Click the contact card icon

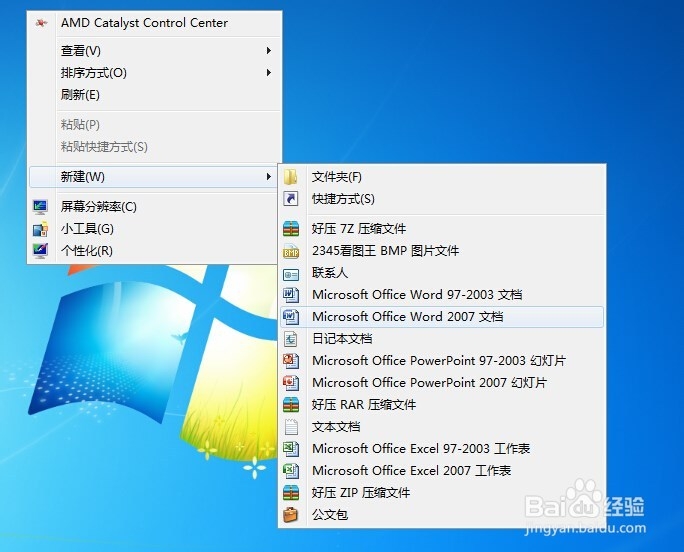(x=291, y=274)
